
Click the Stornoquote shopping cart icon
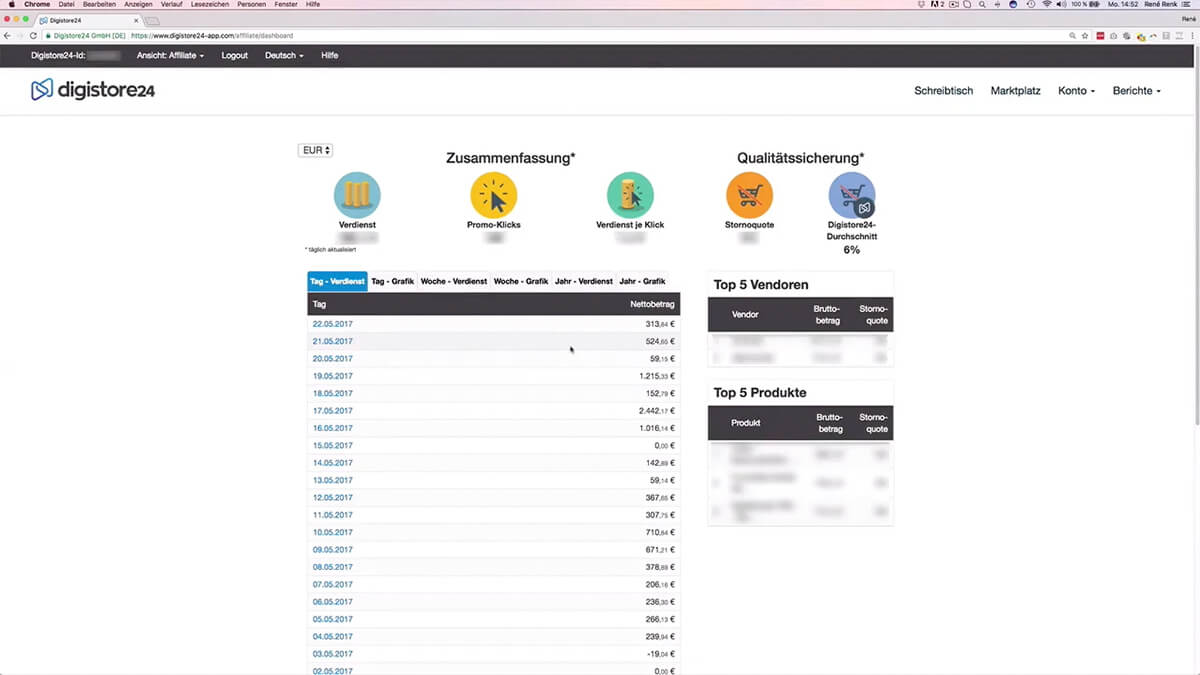(749, 195)
